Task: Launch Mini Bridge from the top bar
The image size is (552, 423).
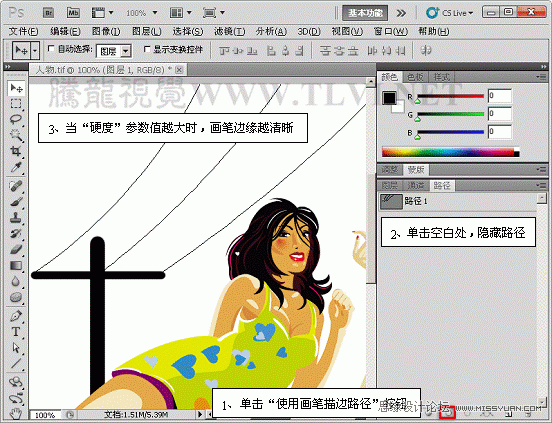Action: pos(73,13)
